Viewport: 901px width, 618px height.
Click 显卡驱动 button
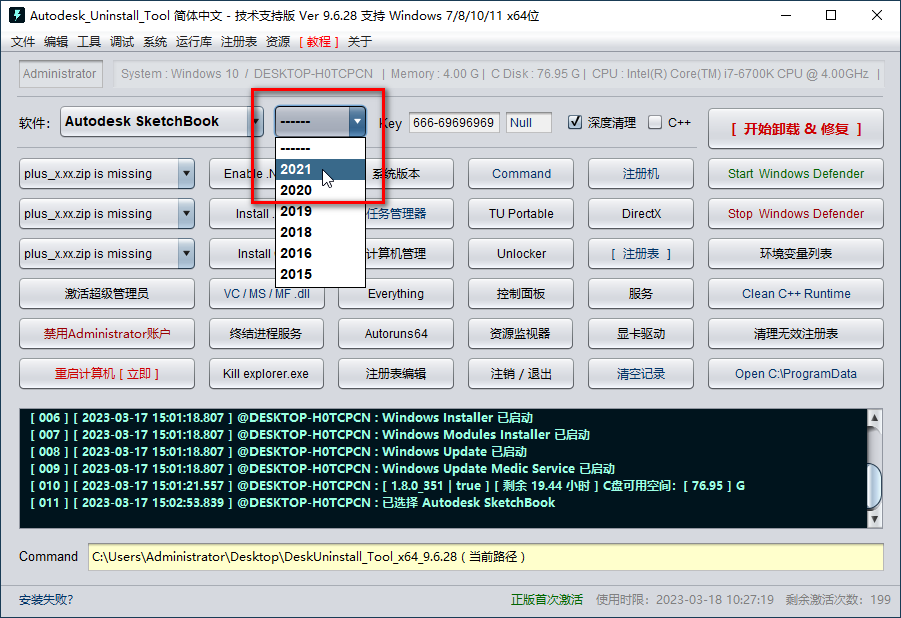tap(641, 333)
